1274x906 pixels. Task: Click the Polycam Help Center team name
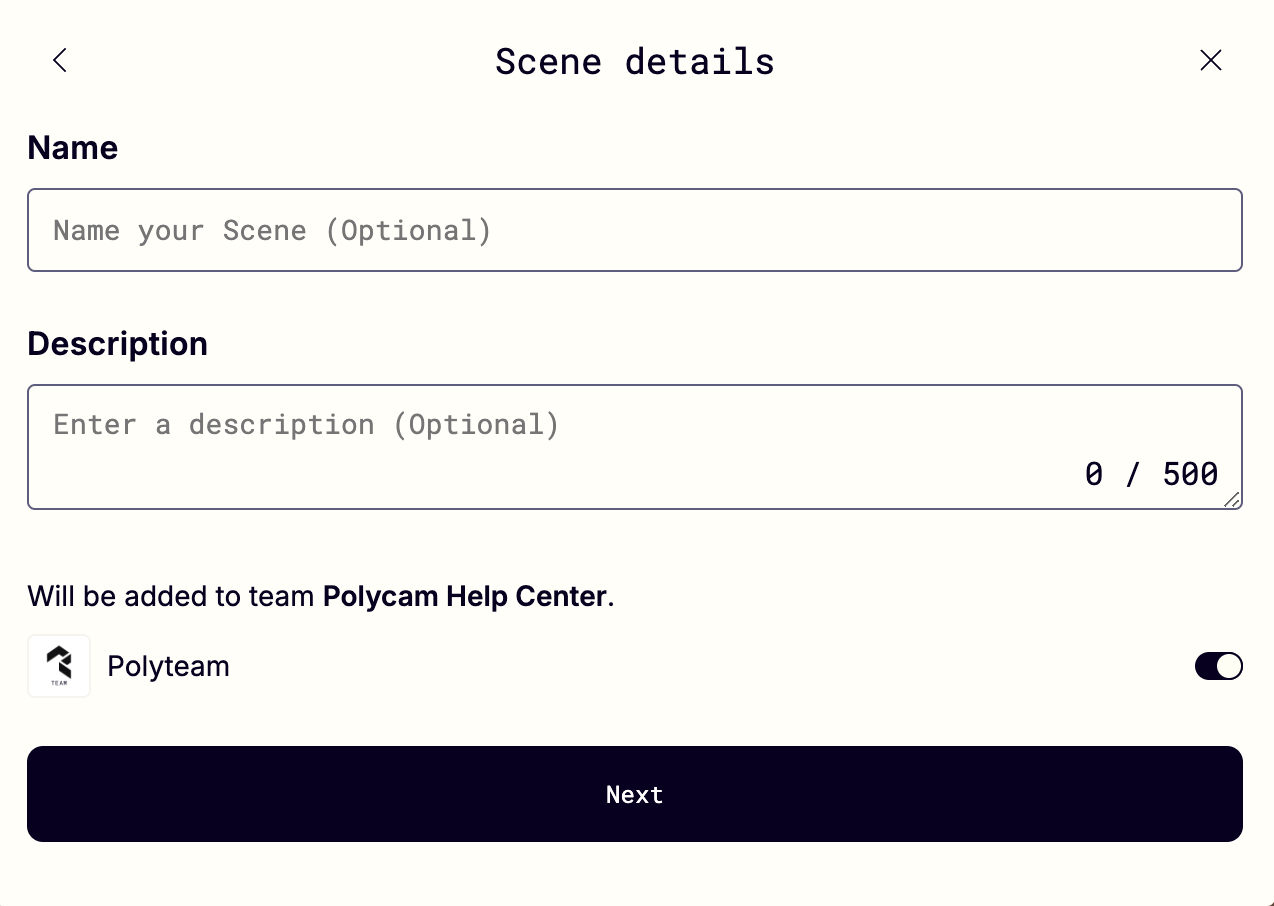tap(465, 597)
